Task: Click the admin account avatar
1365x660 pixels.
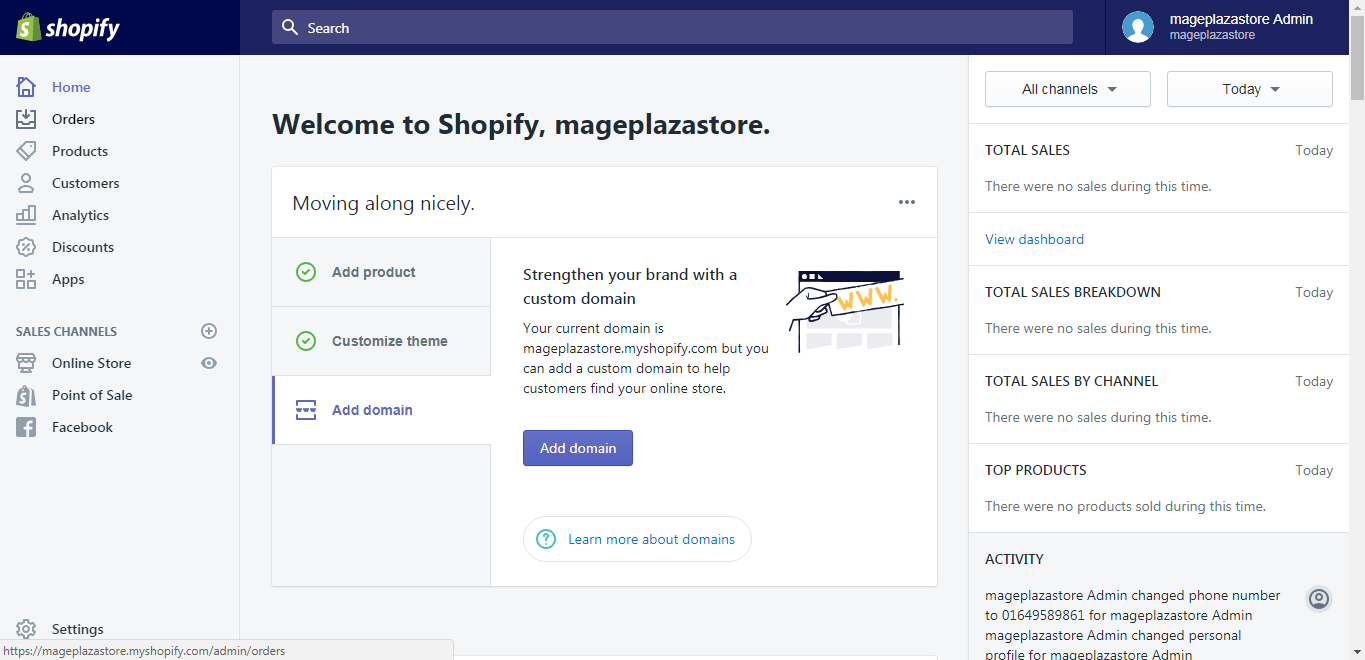Action: click(1138, 27)
